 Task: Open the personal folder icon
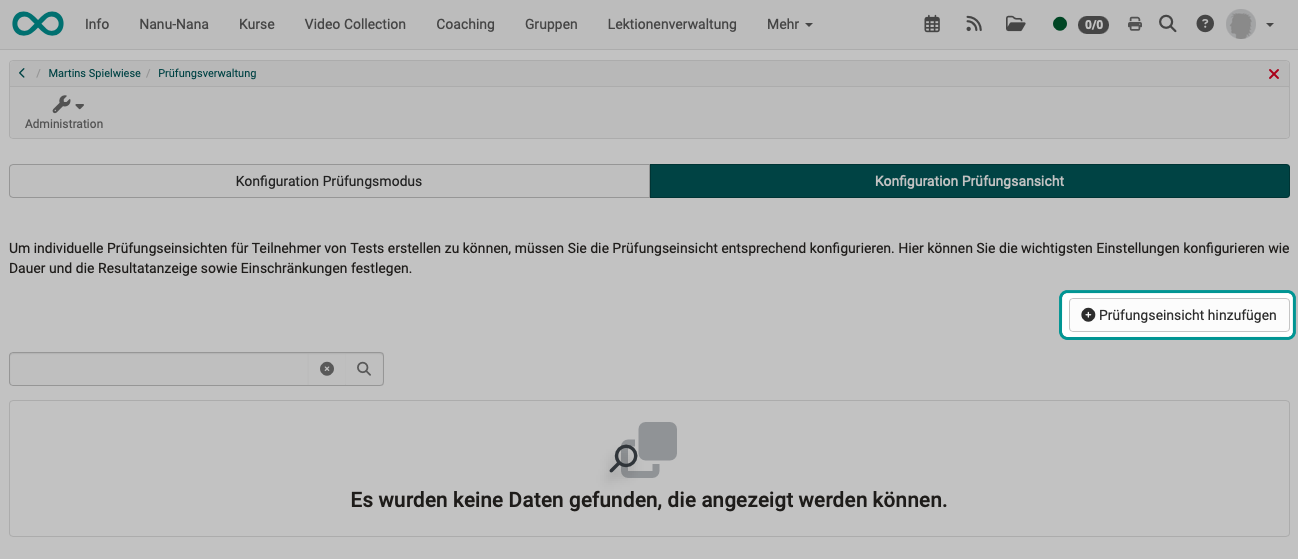[x=1016, y=24]
